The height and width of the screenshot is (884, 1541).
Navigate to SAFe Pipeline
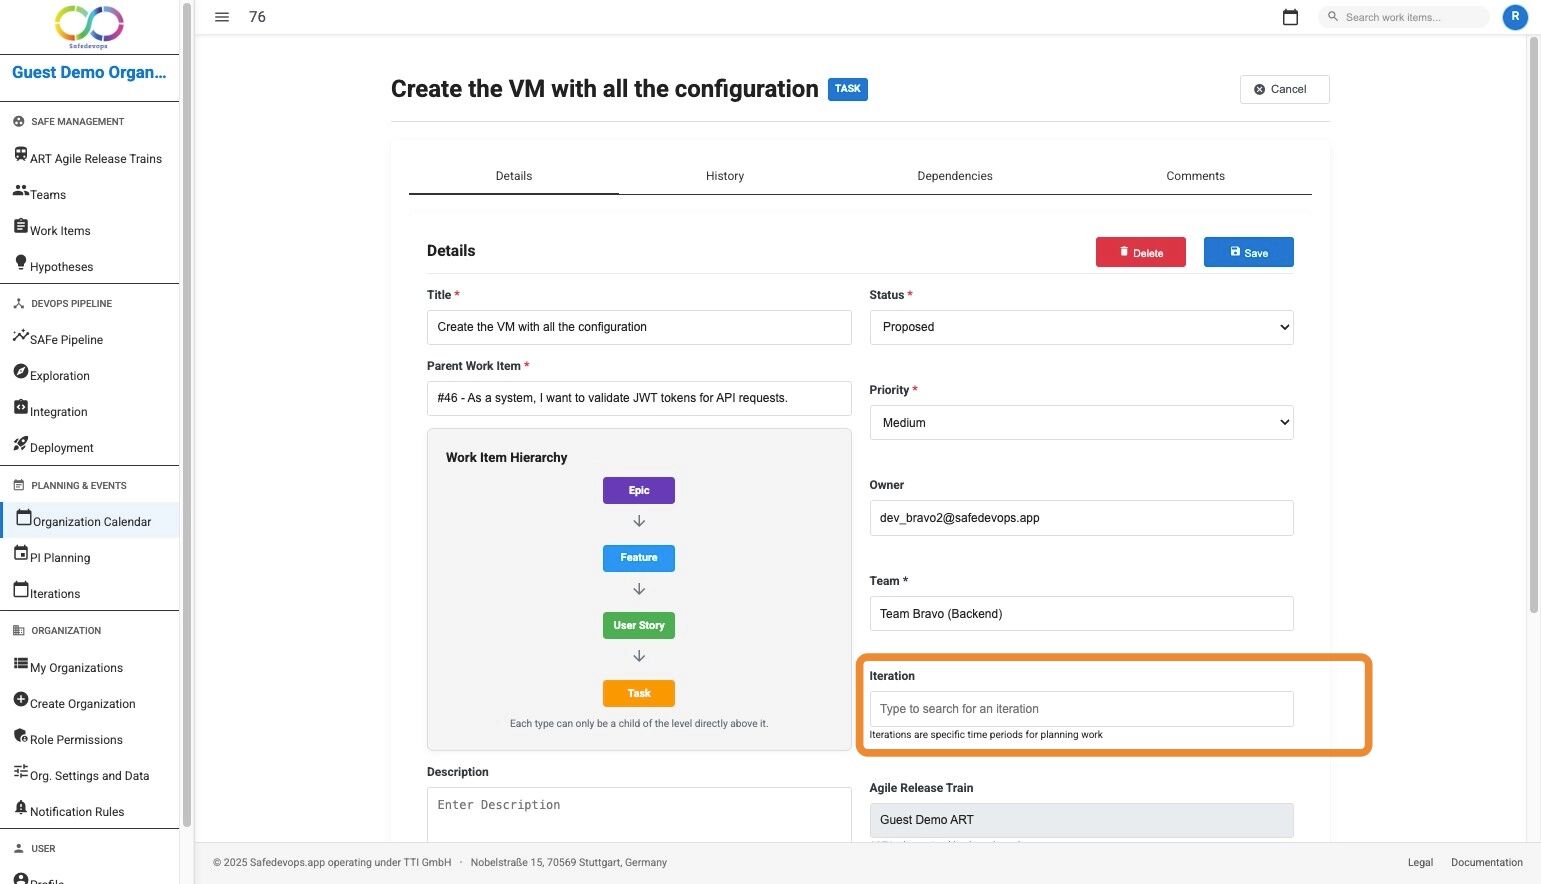(64, 339)
